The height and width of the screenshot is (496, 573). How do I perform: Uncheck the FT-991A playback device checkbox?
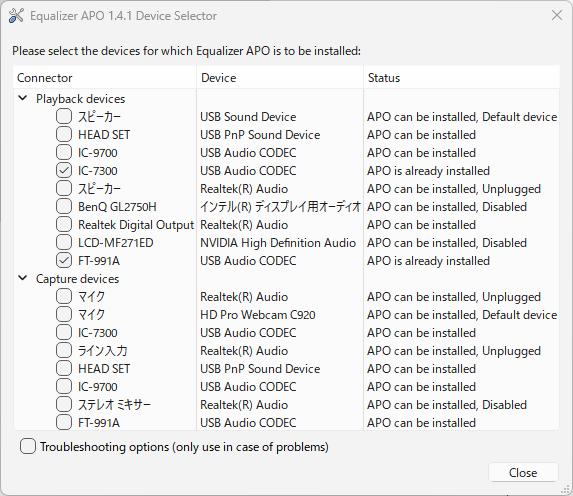pos(64,261)
